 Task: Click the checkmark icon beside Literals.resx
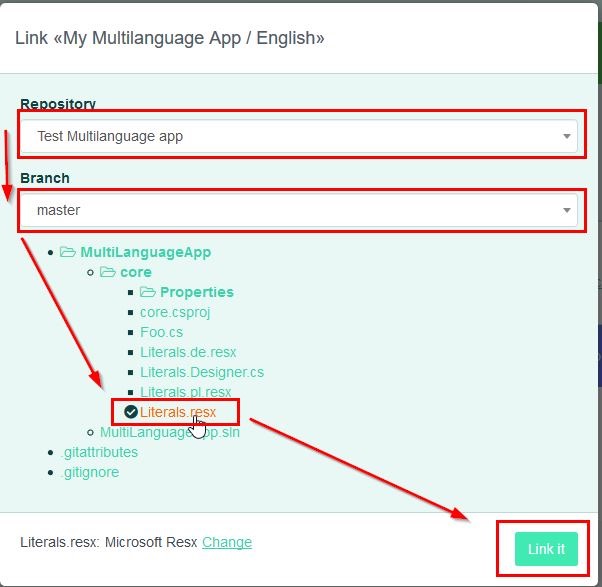coord(131,412)
